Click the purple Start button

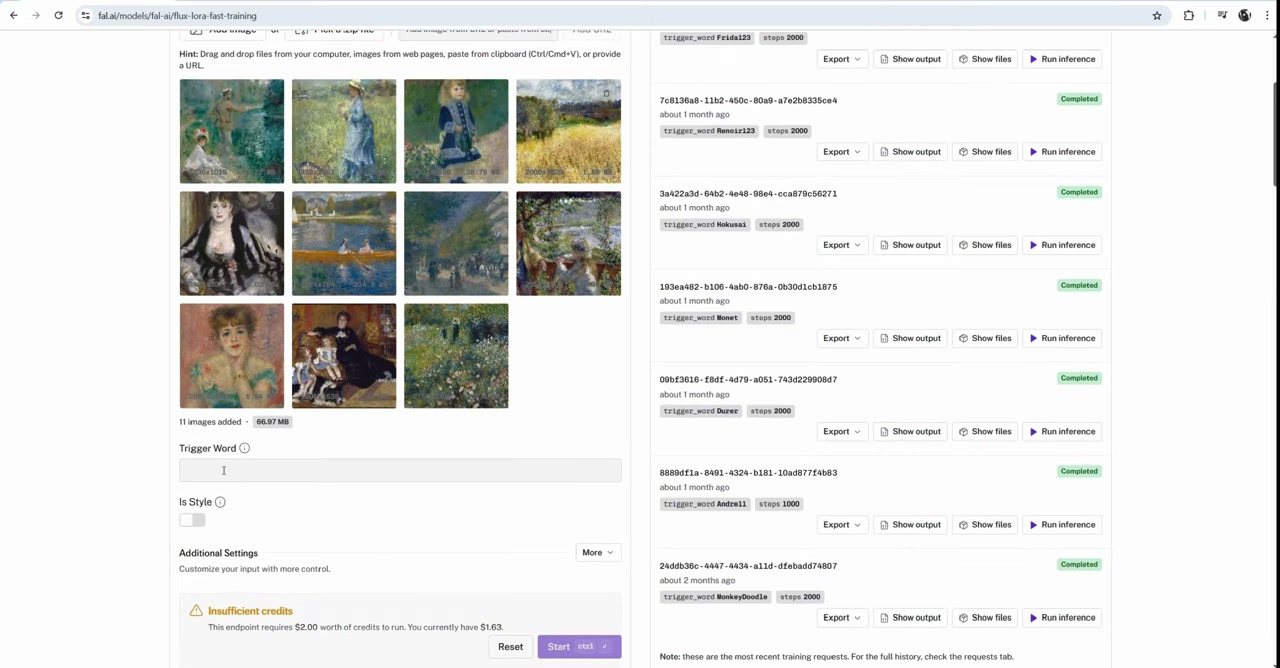579,646
